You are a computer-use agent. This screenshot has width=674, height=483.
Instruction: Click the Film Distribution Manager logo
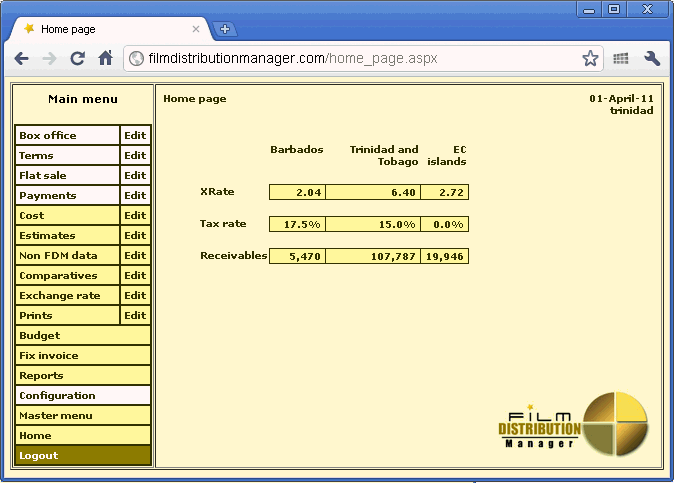tap(573, 423)
